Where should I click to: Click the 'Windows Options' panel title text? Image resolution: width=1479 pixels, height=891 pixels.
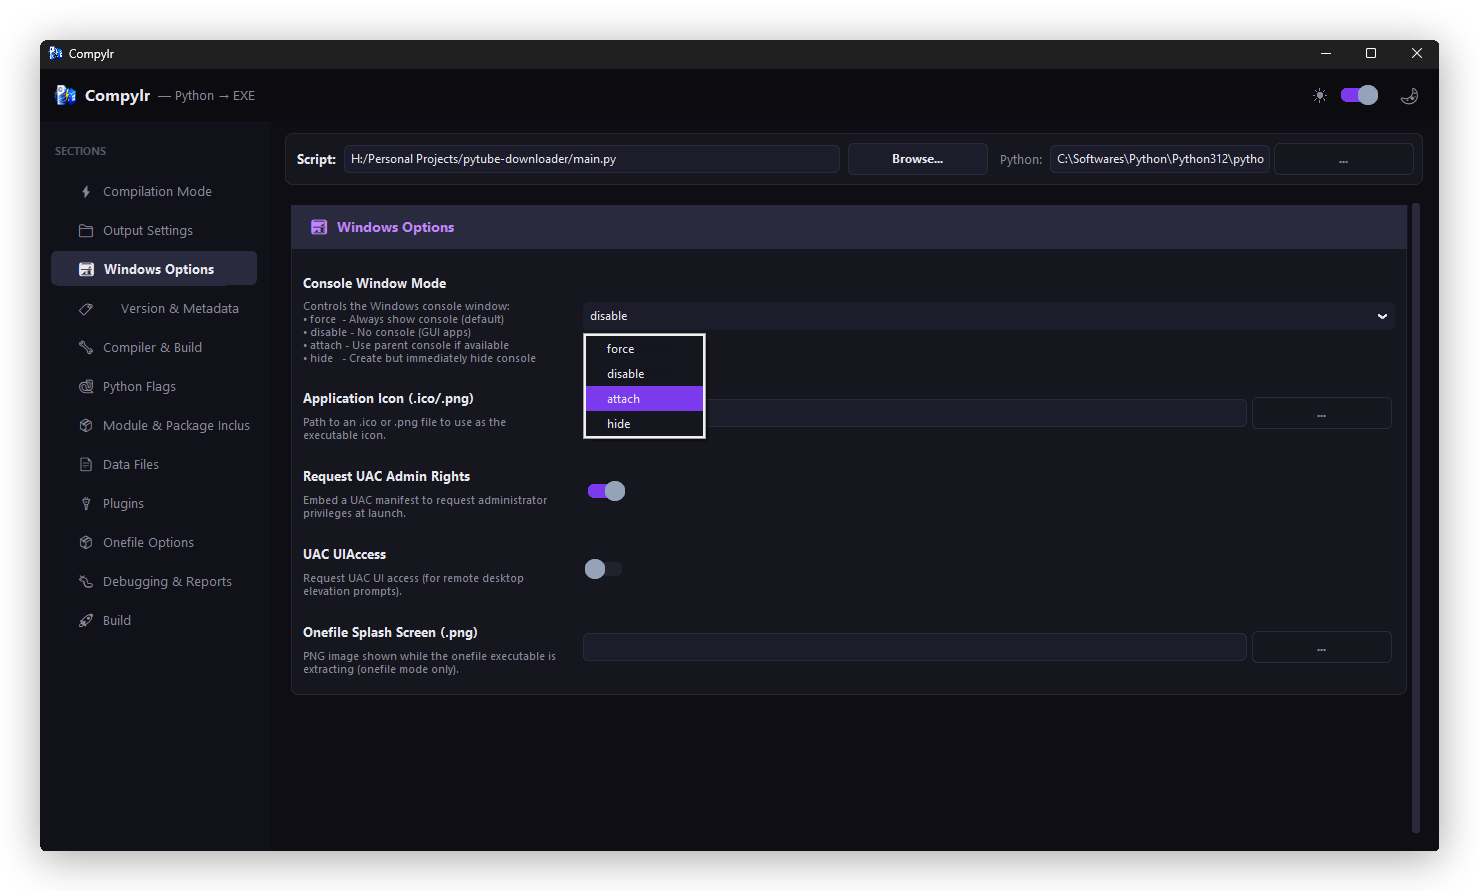point(395,228)
